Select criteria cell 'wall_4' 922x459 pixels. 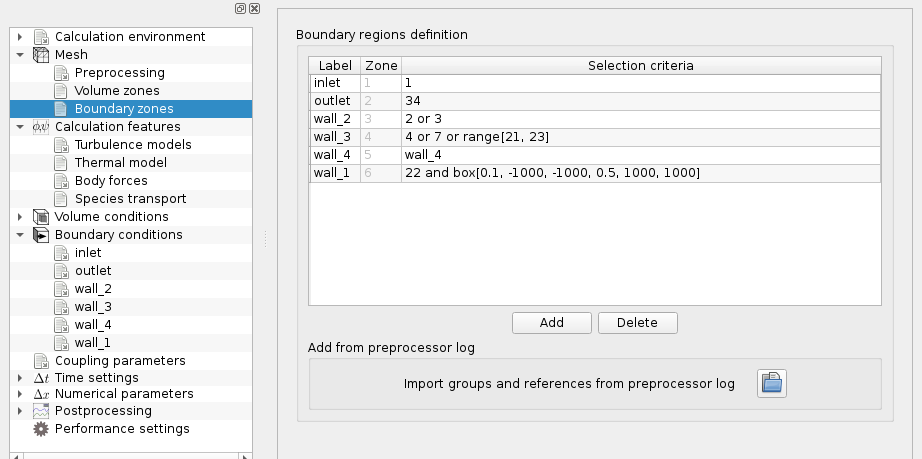641,155
